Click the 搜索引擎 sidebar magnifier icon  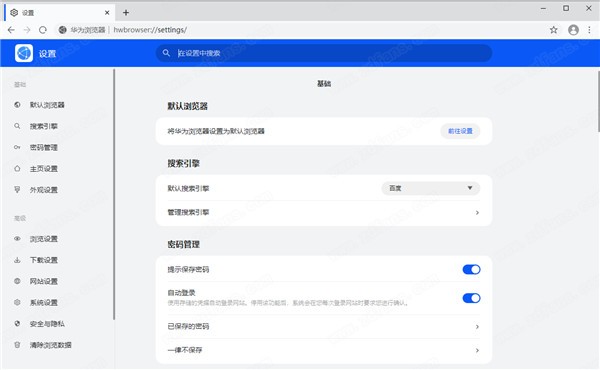17,126
